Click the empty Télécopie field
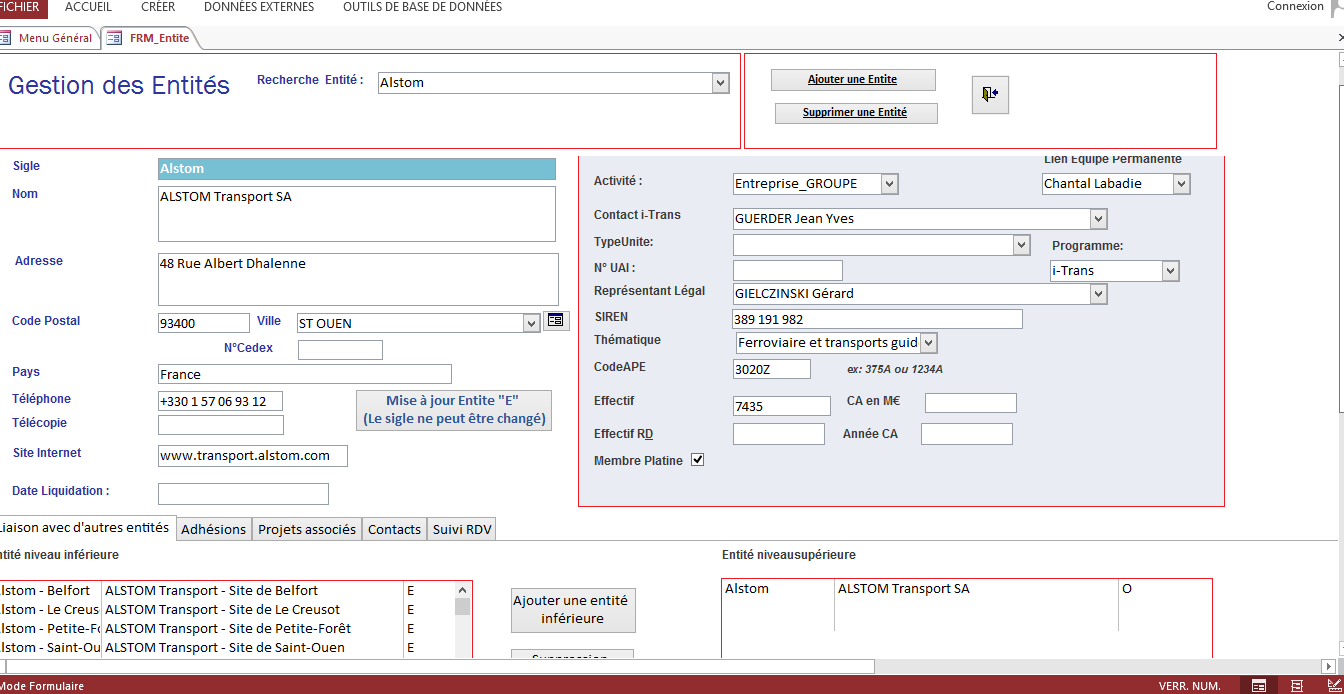 point(221,425)
